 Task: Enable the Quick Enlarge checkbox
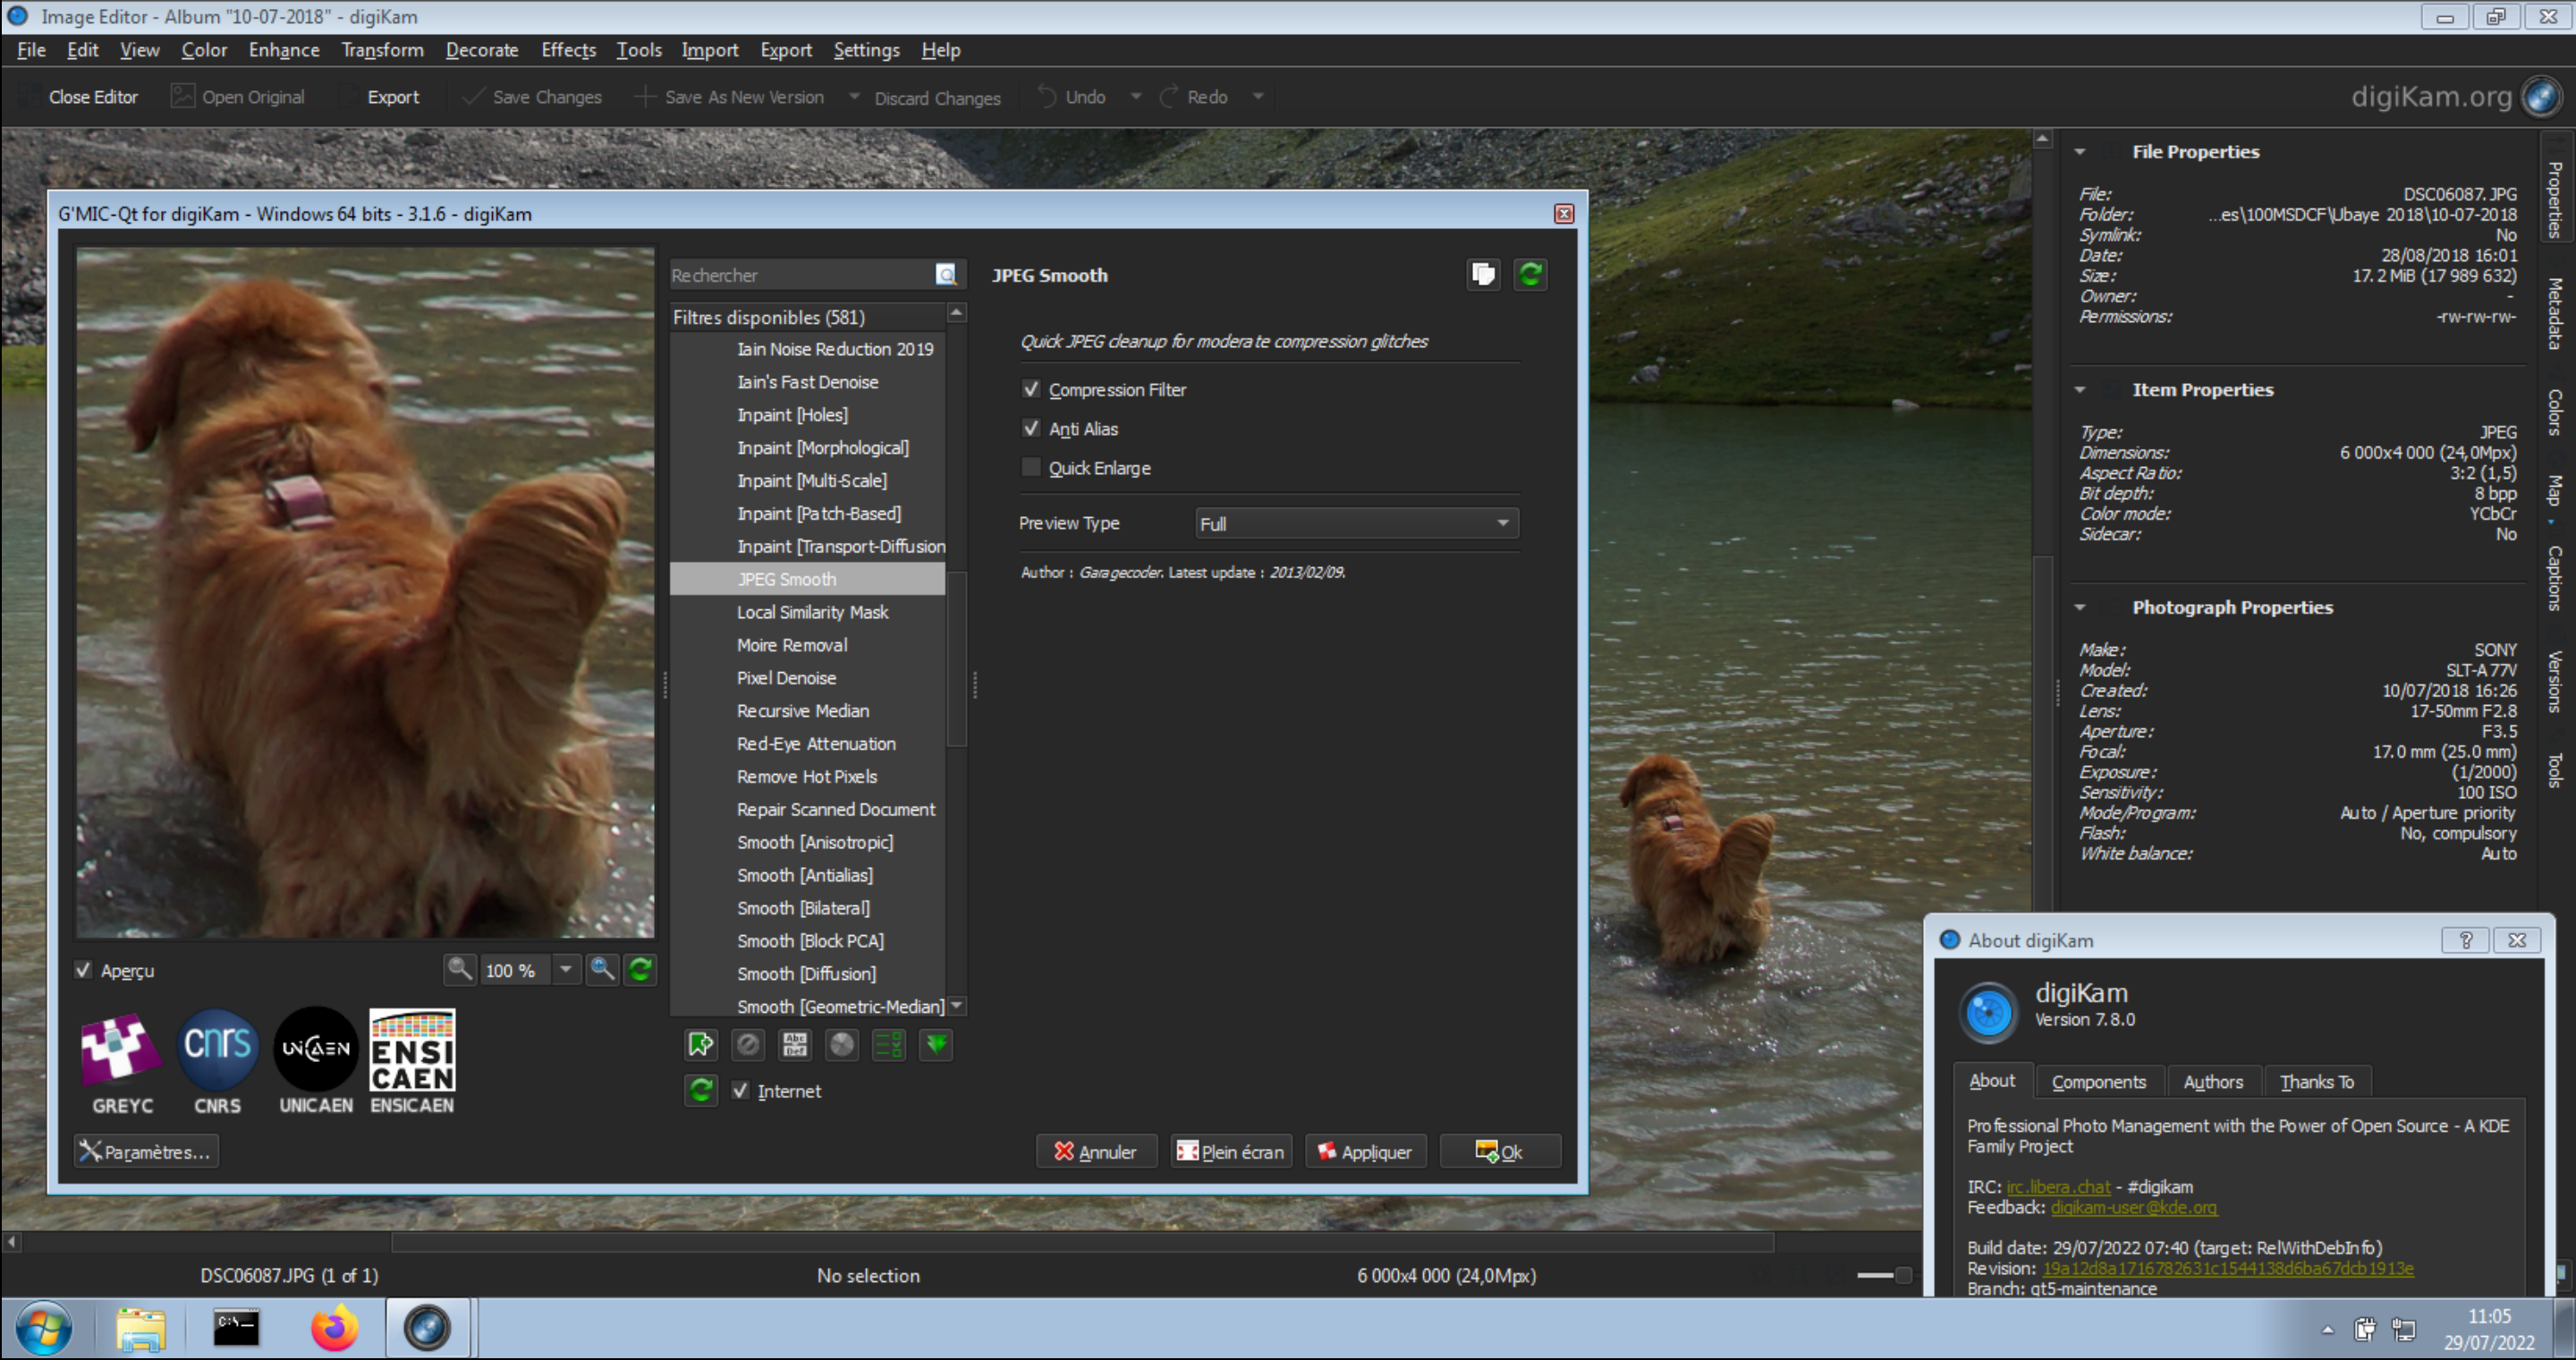pyautogui.click(x=1031, y=468)
